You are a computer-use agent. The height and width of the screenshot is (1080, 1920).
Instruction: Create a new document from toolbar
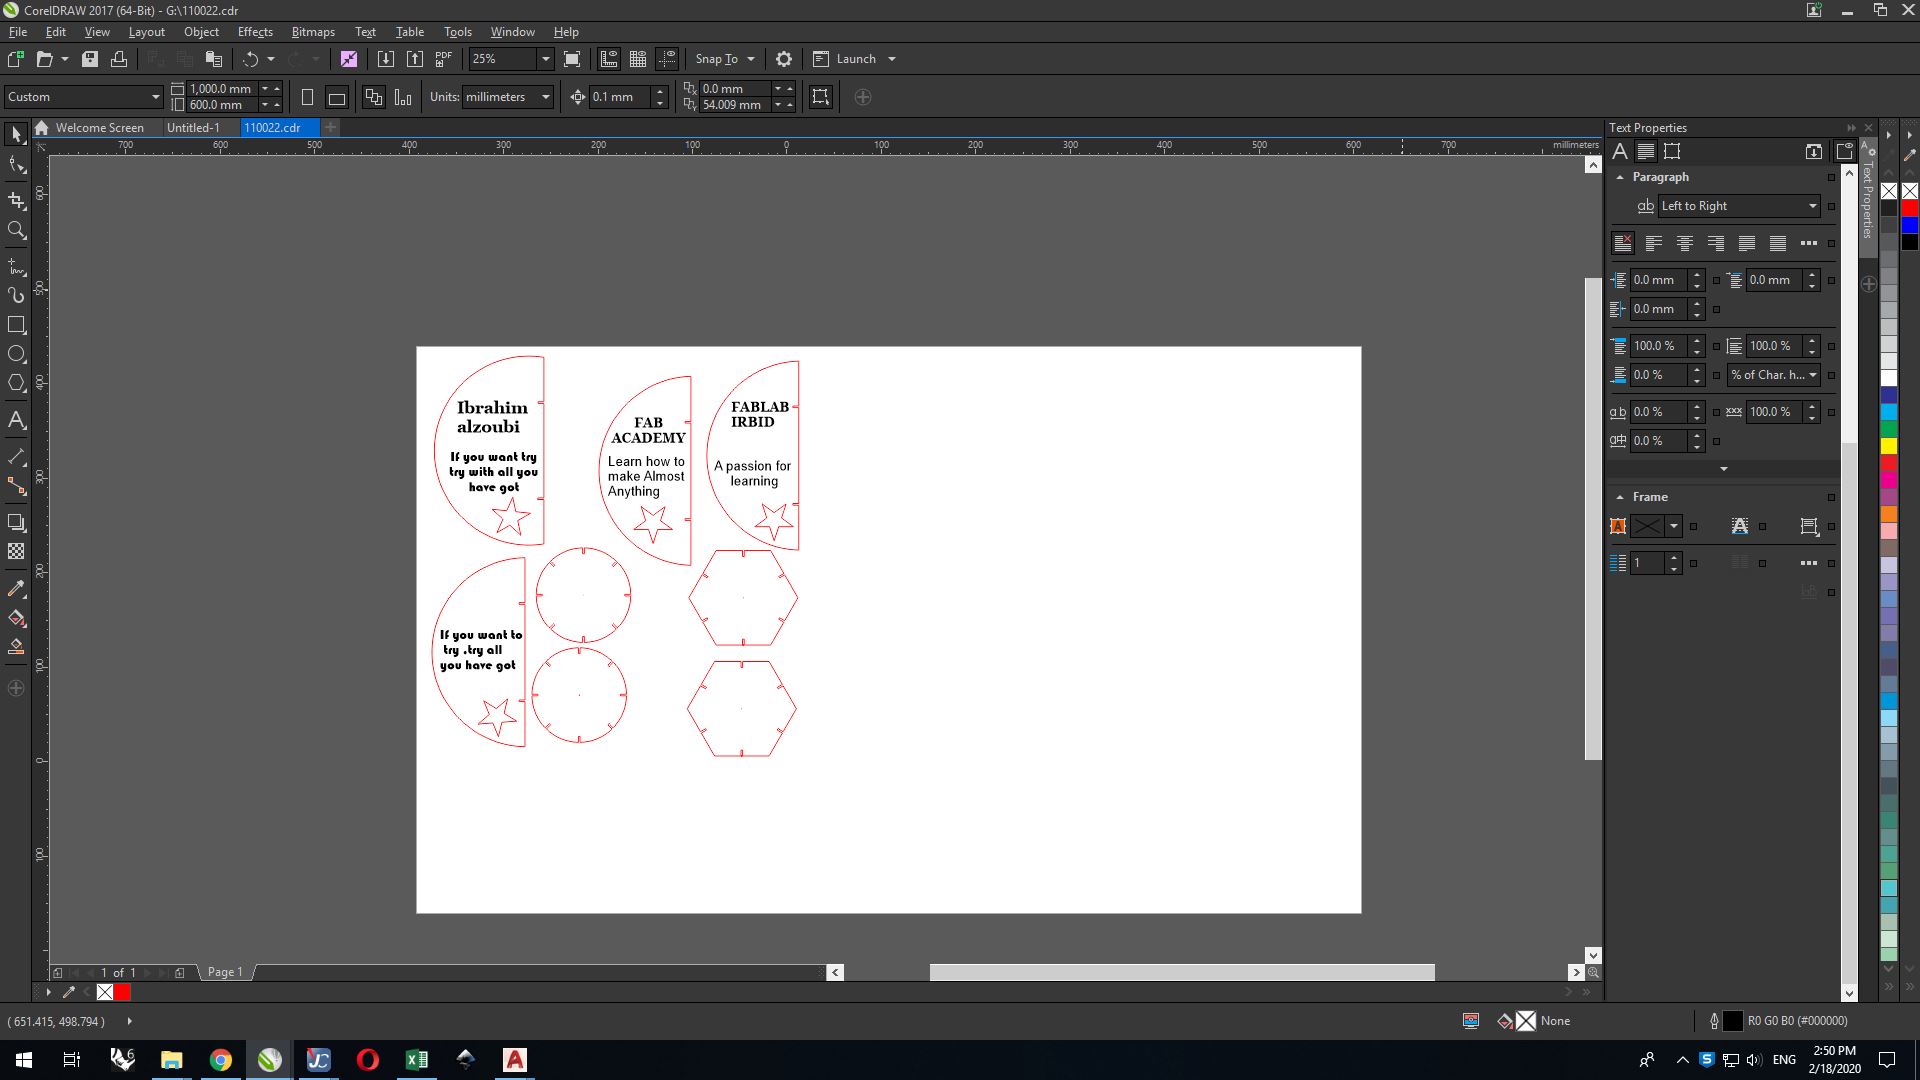15,59
